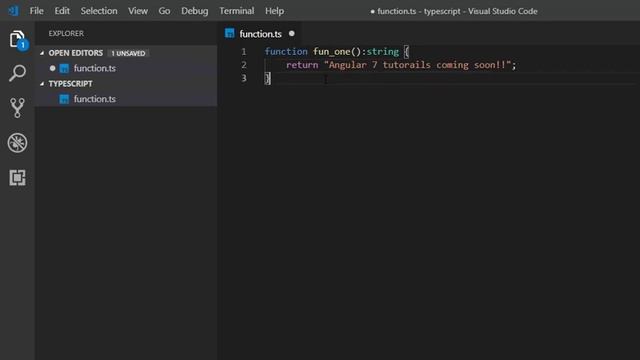Click the 'function' keyword on line 1

tap(286, 52)
